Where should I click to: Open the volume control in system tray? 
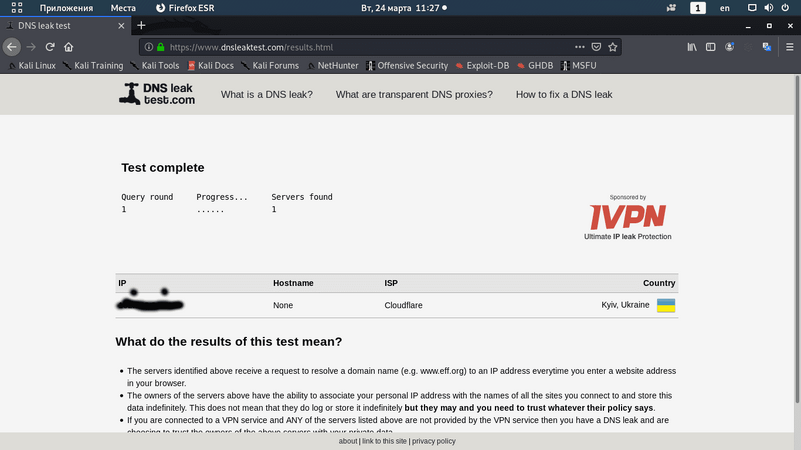768,8
